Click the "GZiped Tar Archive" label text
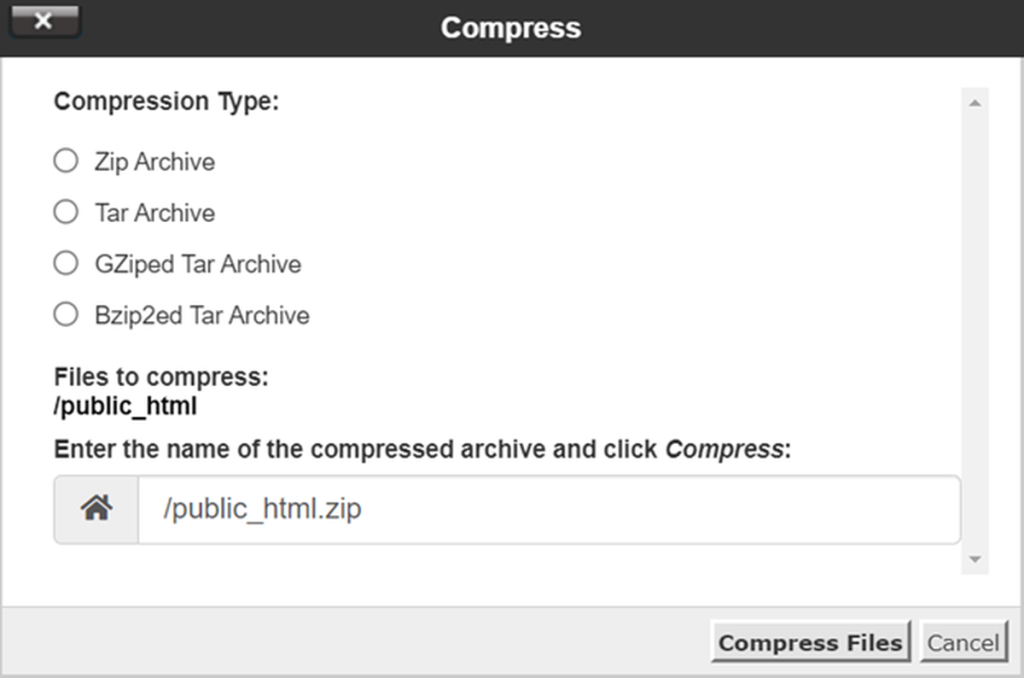Screen dimensions: 1024x678 tap(197, 265)
